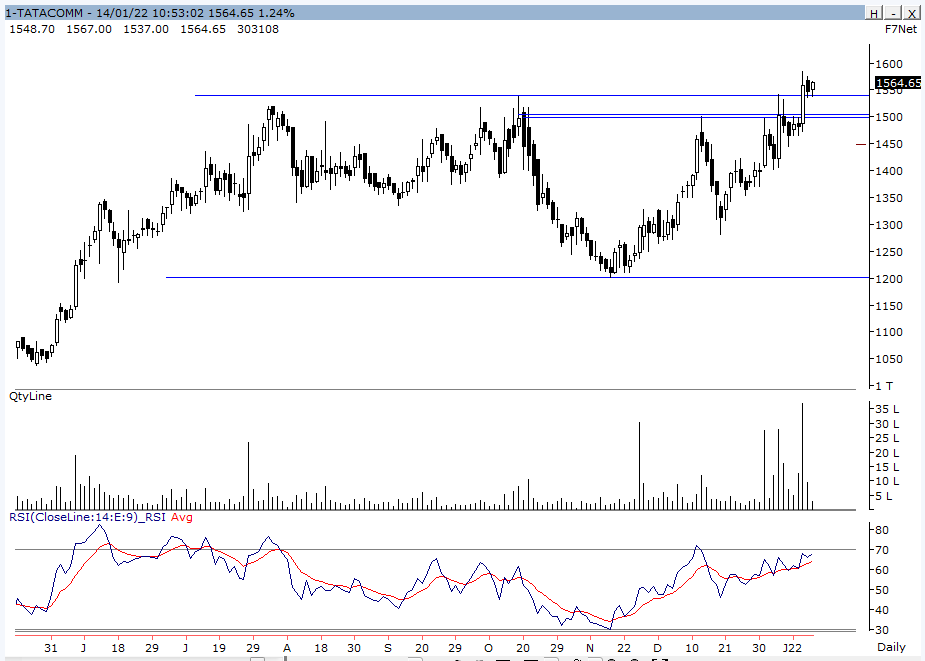The image size is (925, 661).
Task: Click the 1-TATACOMM chart title text
Action: 44,13
